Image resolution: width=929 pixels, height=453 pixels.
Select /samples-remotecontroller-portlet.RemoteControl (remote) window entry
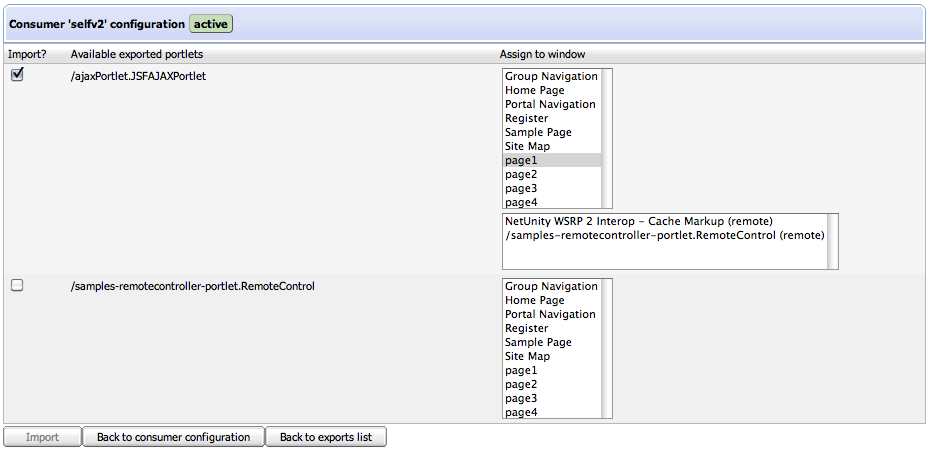coord(664,235)
